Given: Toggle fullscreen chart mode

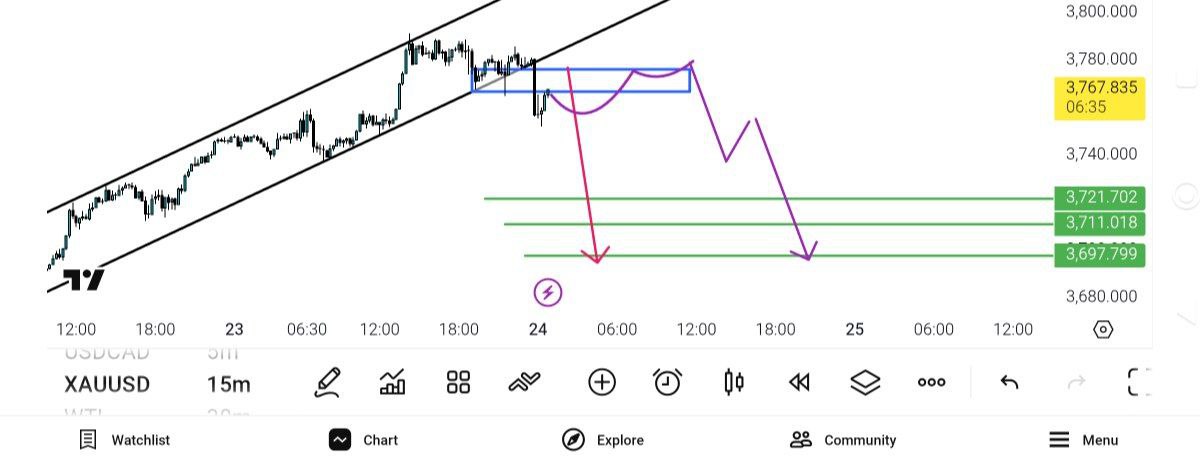Looking at the screenshot, I should pos(1138,382).
